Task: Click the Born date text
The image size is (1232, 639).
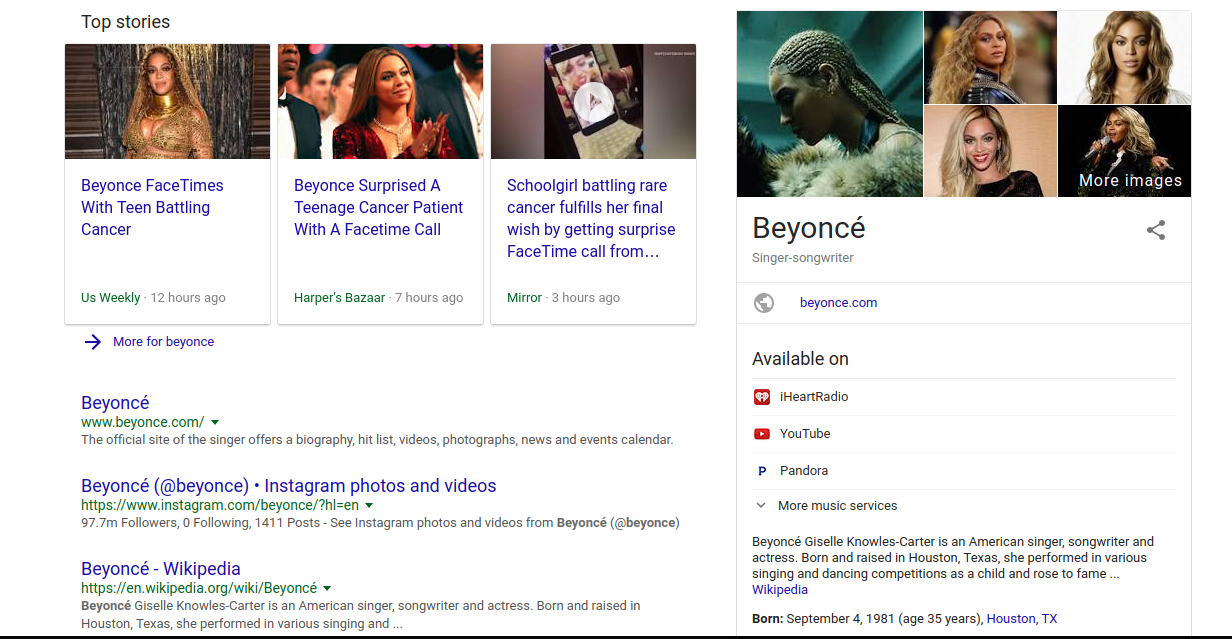Action: [x=868, y=619]
